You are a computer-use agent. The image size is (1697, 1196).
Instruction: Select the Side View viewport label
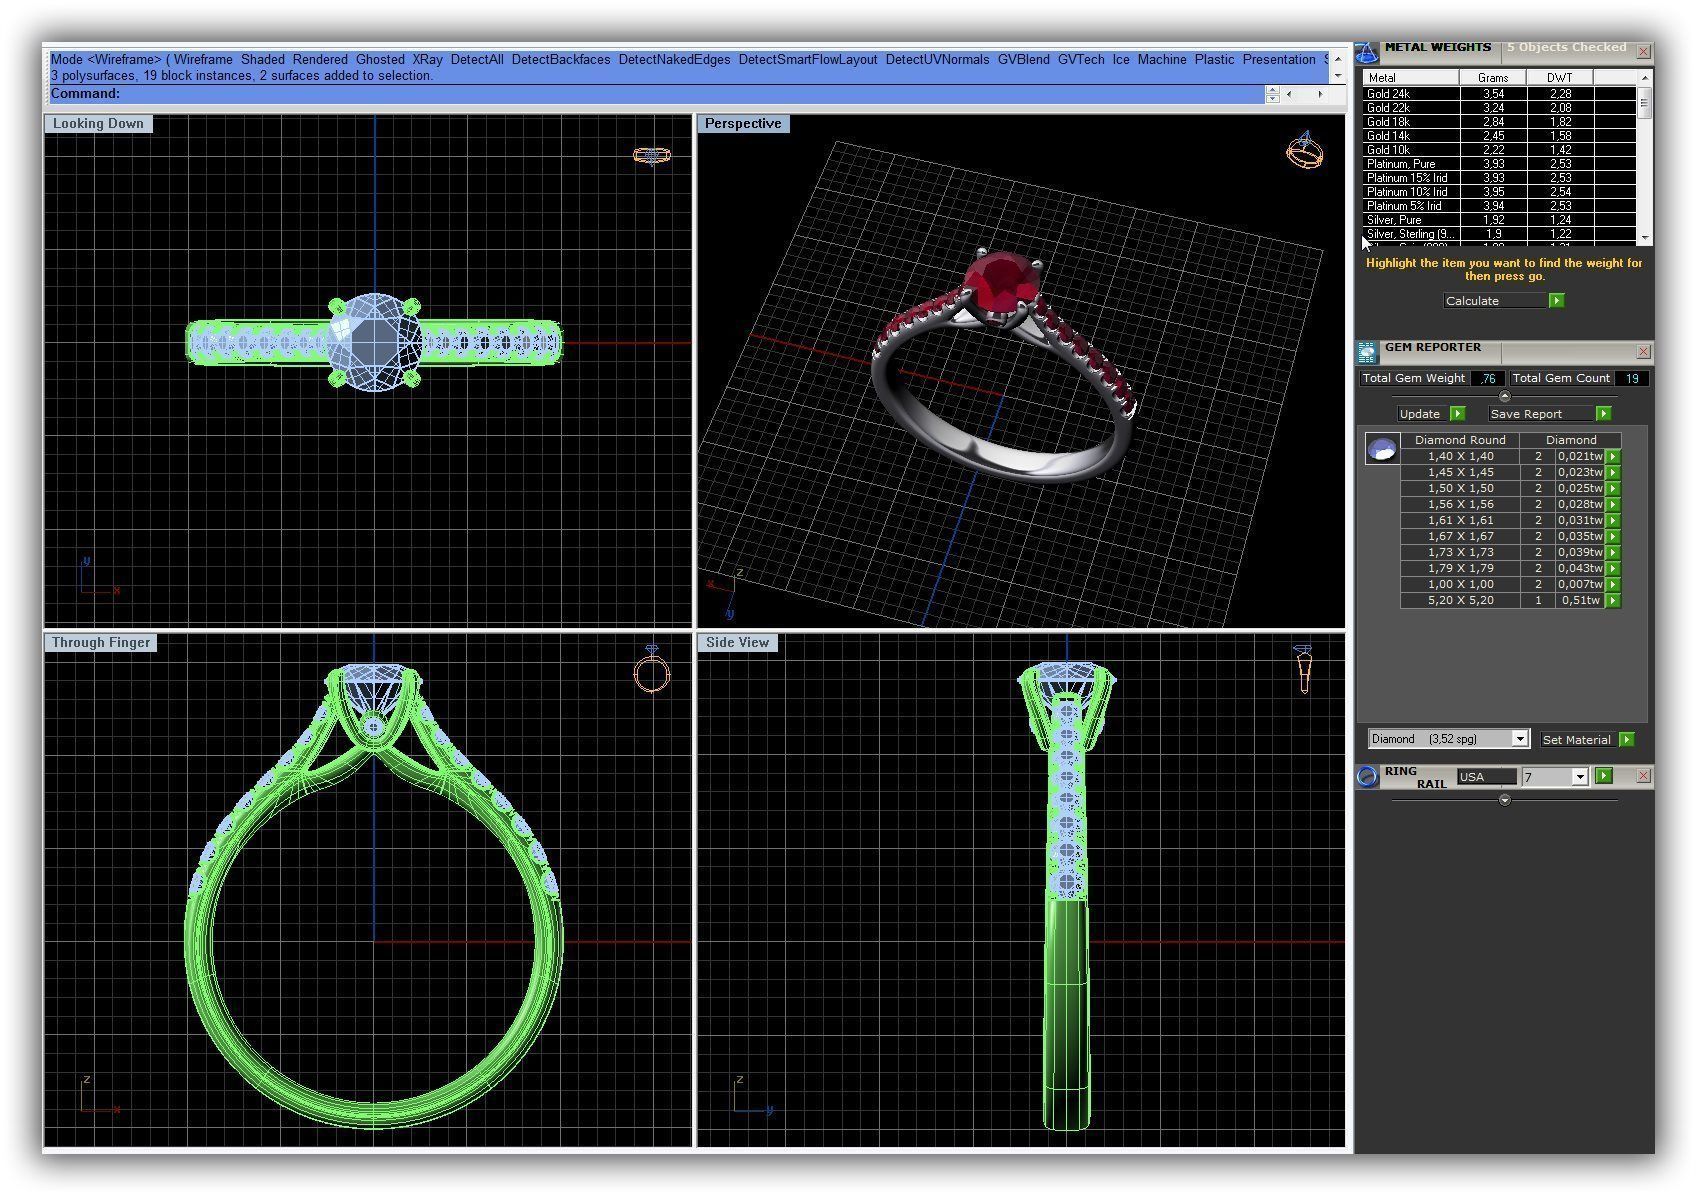click(737, 643)
